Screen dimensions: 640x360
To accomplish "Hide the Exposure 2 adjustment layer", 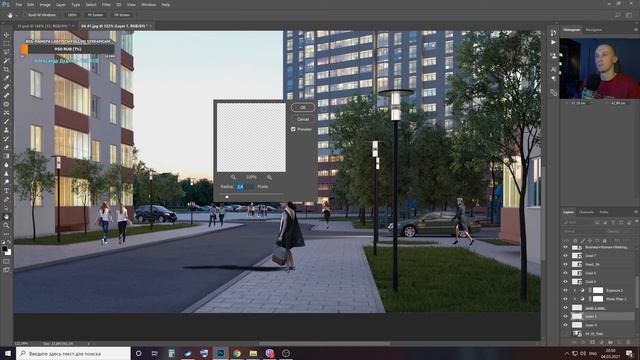I will coord(565,290).
